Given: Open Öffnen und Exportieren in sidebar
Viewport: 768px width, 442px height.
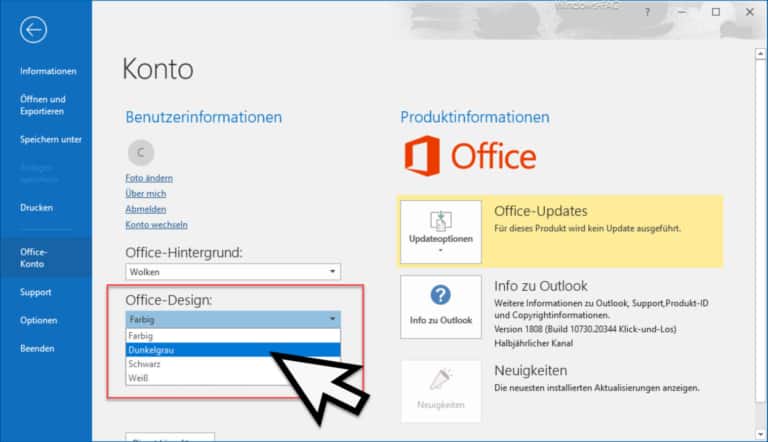Looking at the screenshot, I should tap(43, 105).
